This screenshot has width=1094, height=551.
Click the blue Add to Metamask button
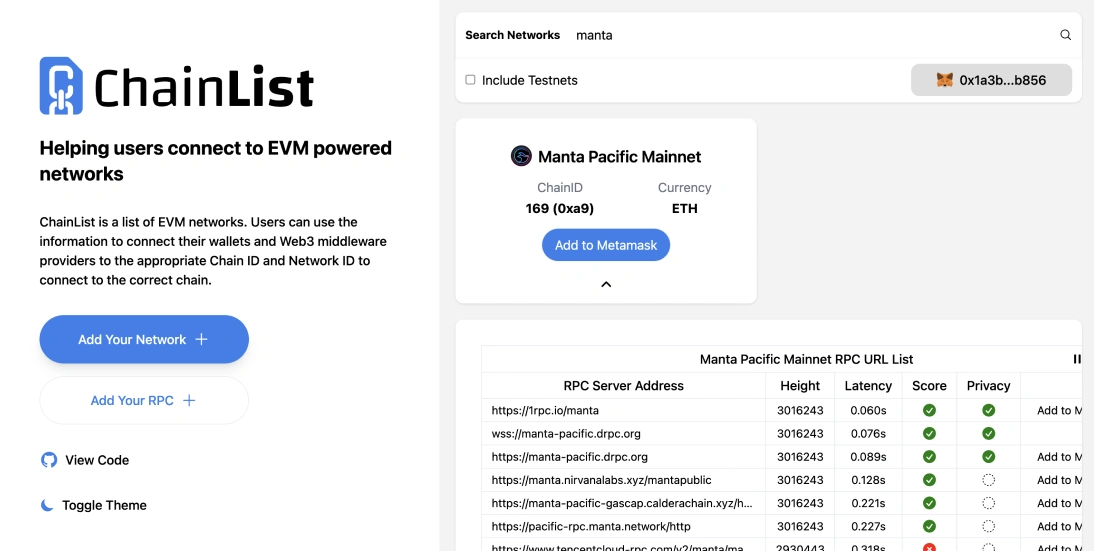click(606, 246)
